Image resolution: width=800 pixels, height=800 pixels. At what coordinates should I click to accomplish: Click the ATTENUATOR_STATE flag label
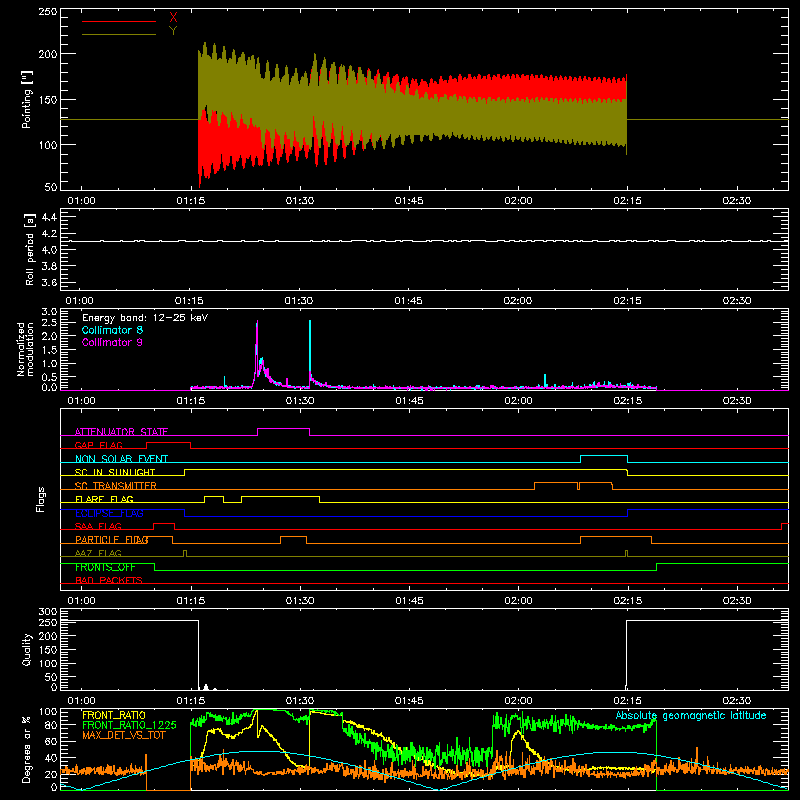click(121, 432)
